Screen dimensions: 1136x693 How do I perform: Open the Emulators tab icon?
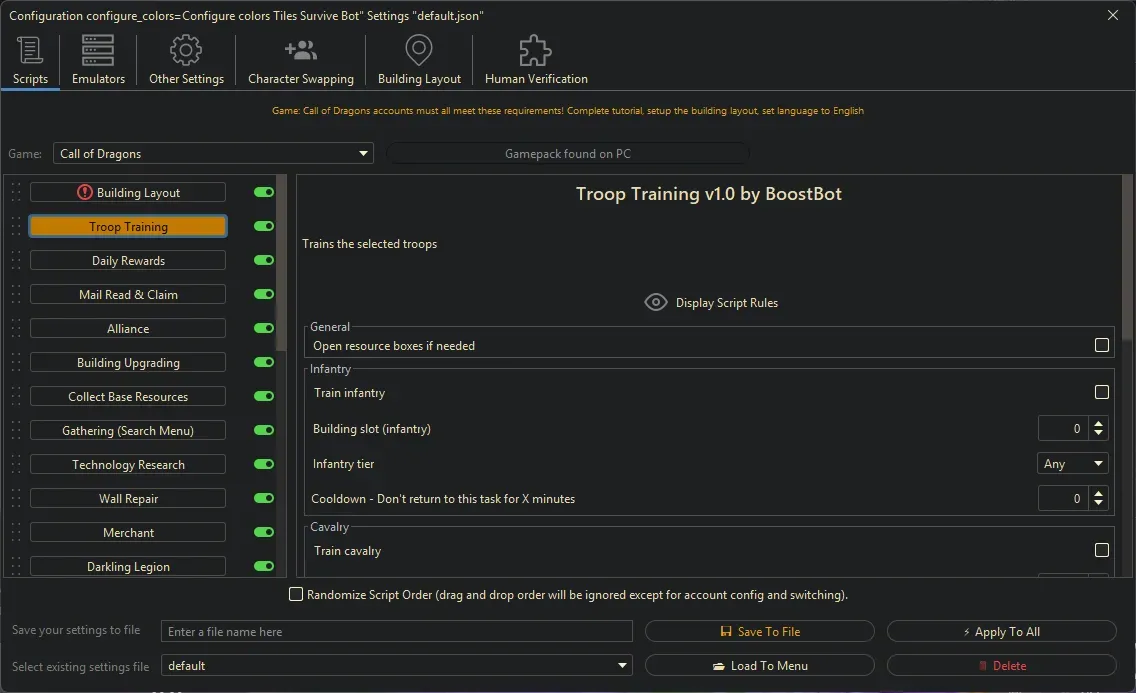(97, 47)
